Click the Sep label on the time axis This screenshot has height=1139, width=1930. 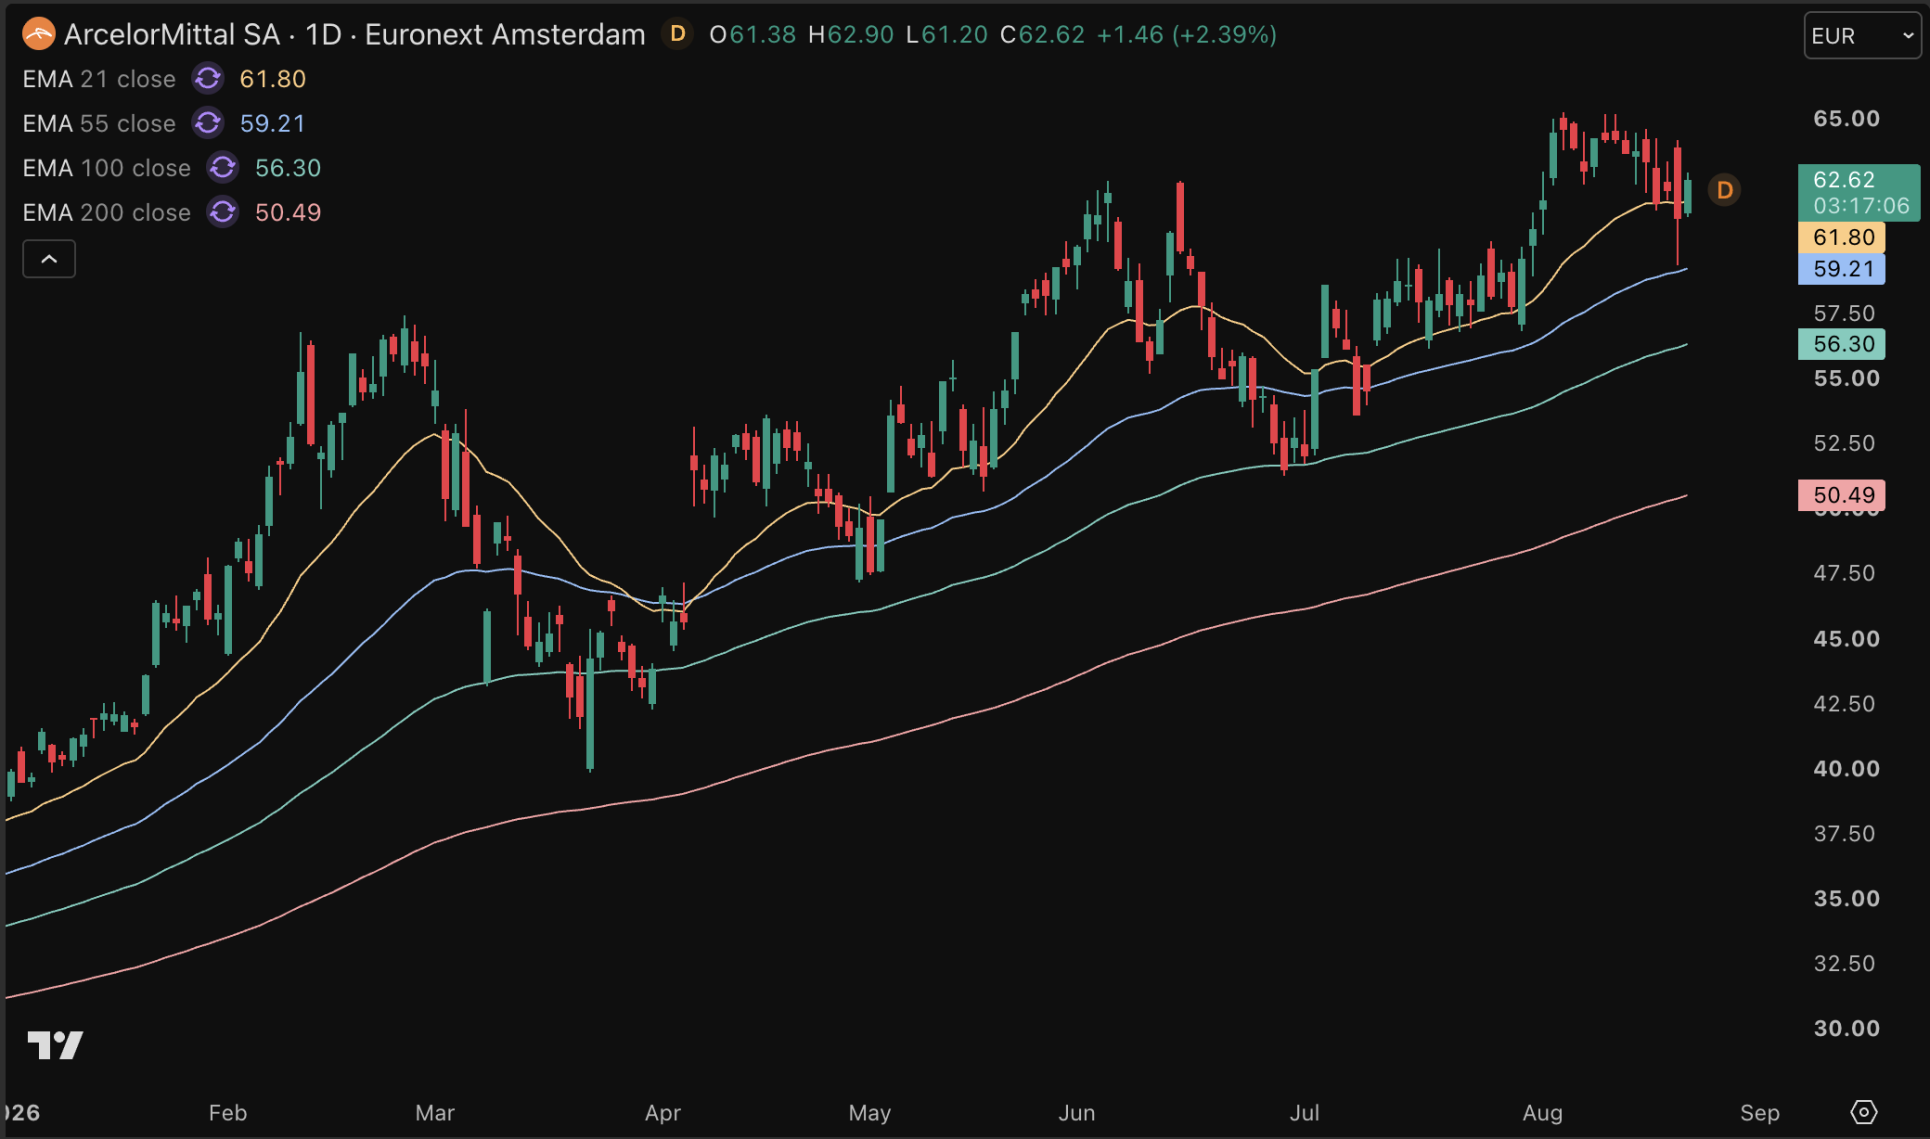pos(1760,1112)
